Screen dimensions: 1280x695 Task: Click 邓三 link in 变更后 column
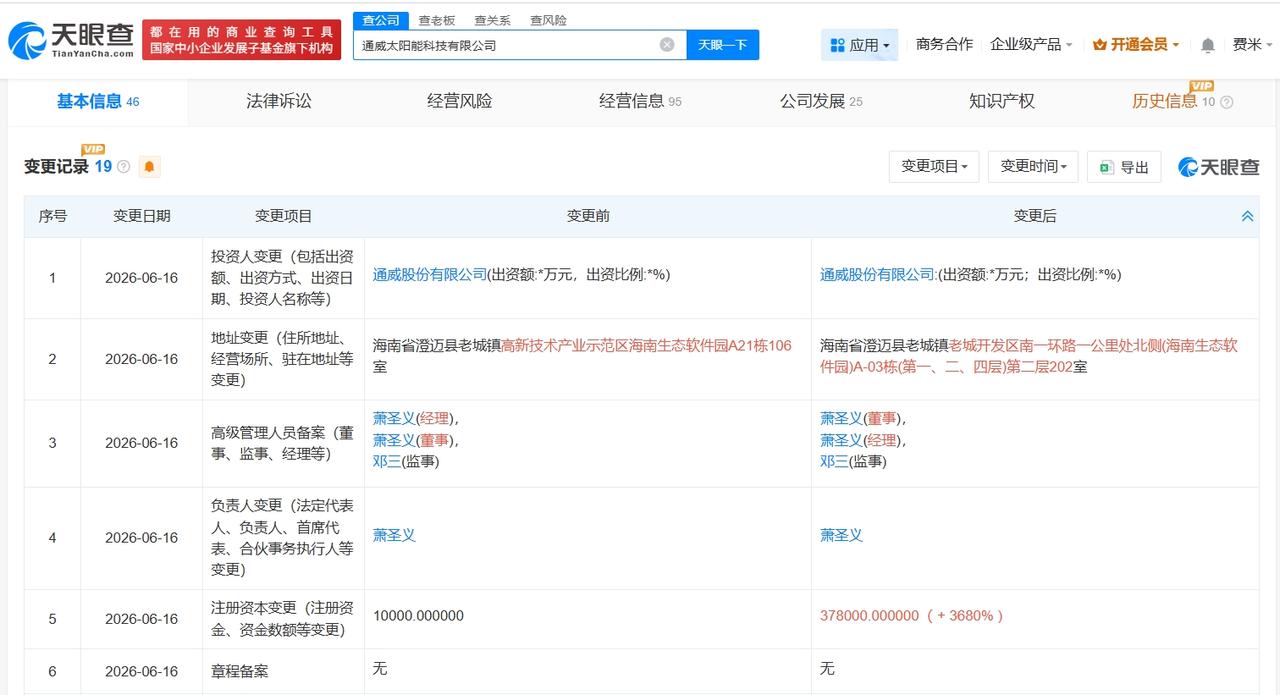[834, 461]
